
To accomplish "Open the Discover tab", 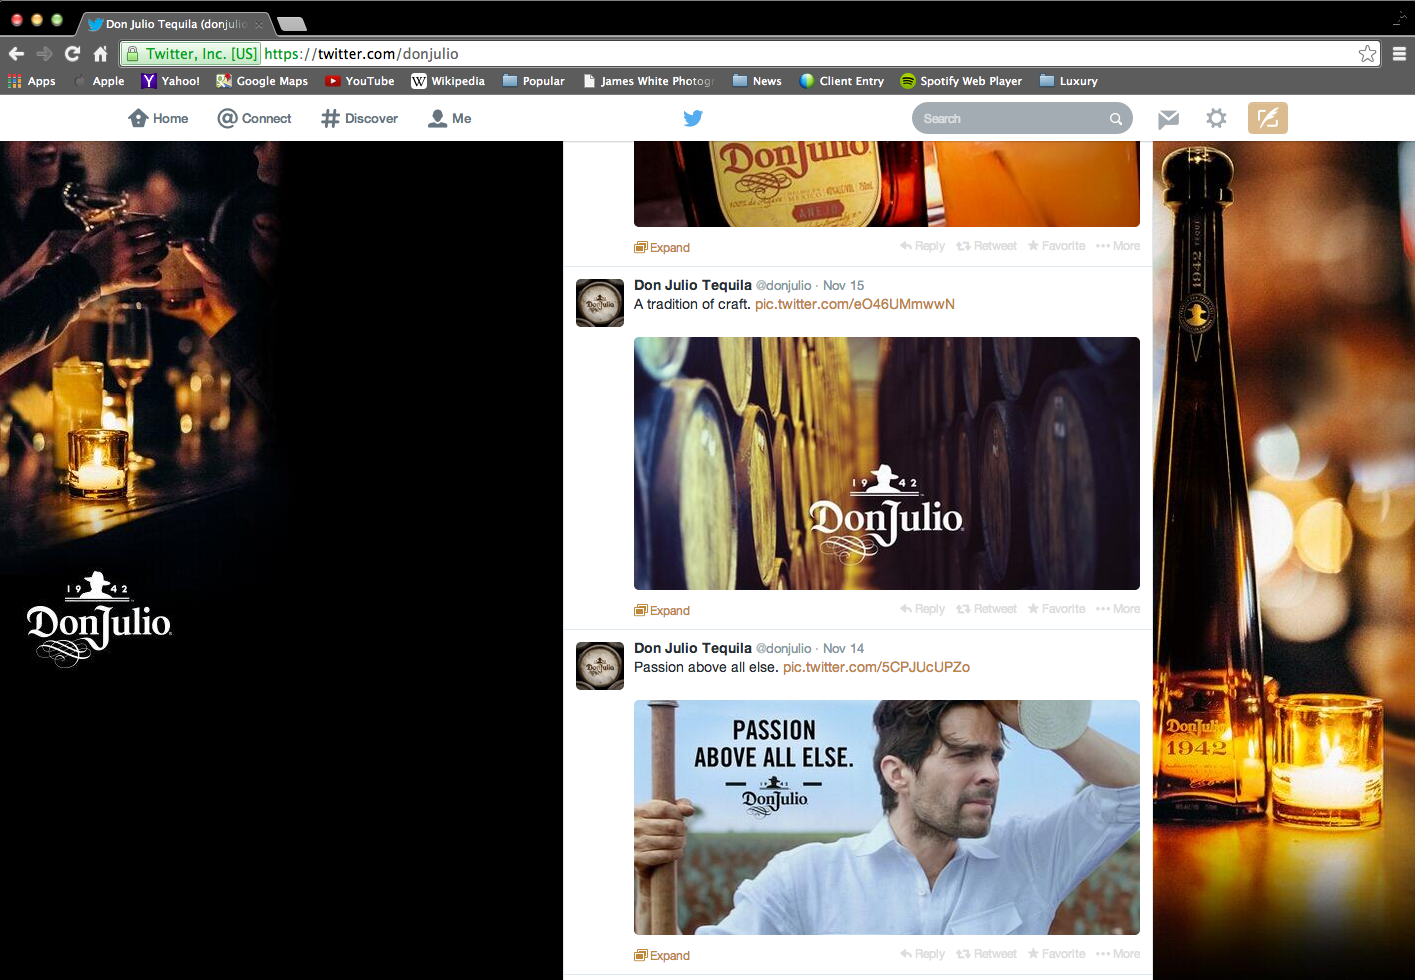I will 359,118.
